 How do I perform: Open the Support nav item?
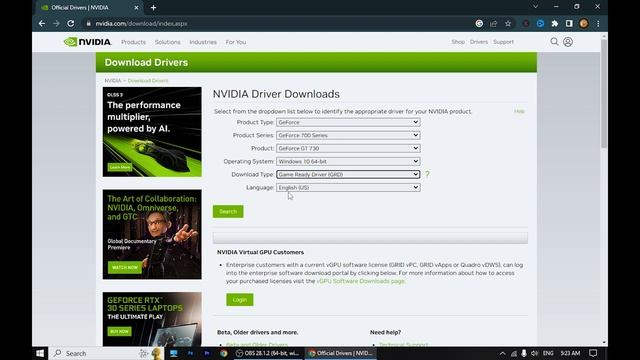tap(503, 42)
